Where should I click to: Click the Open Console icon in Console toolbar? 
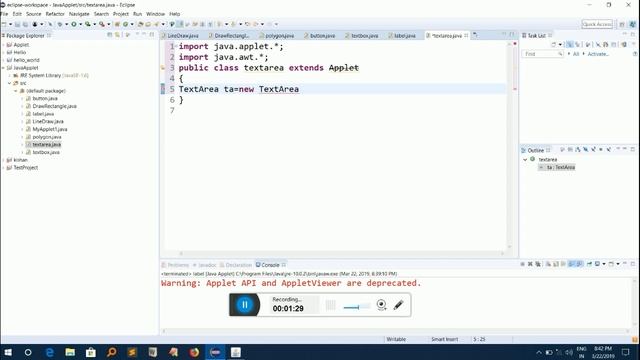611,264
